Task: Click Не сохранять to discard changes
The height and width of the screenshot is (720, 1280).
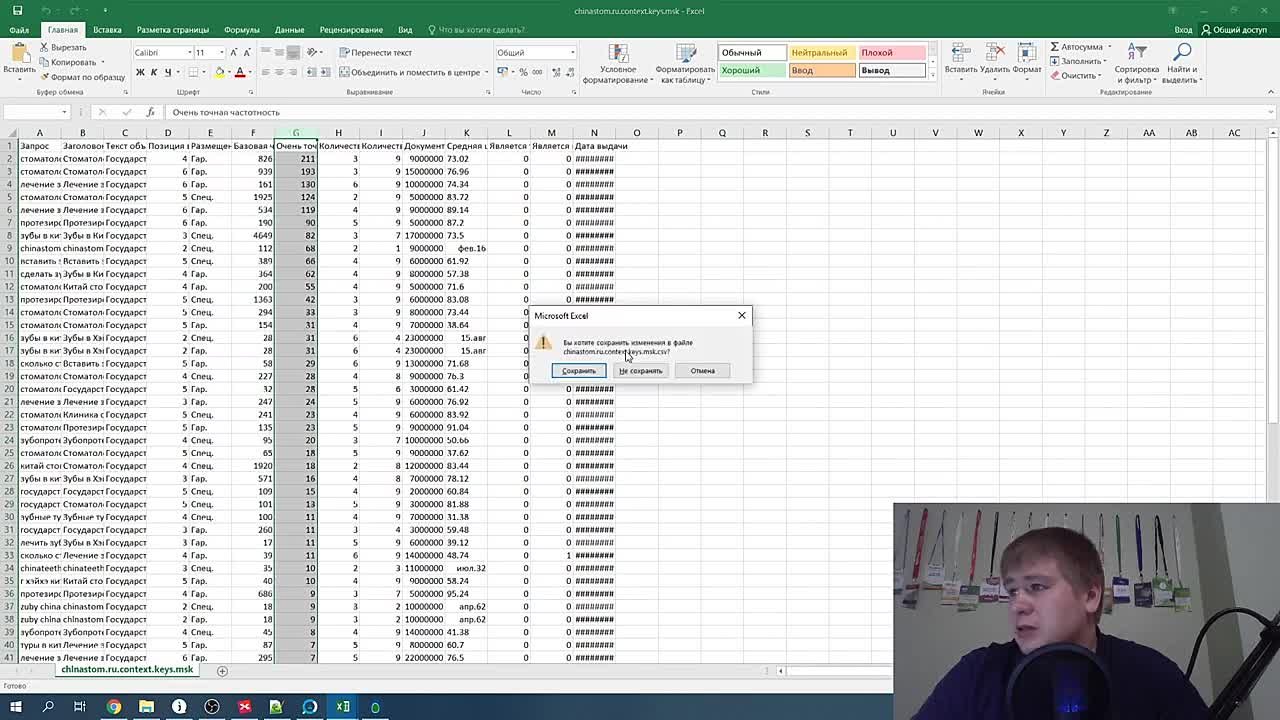Action: 640,370
